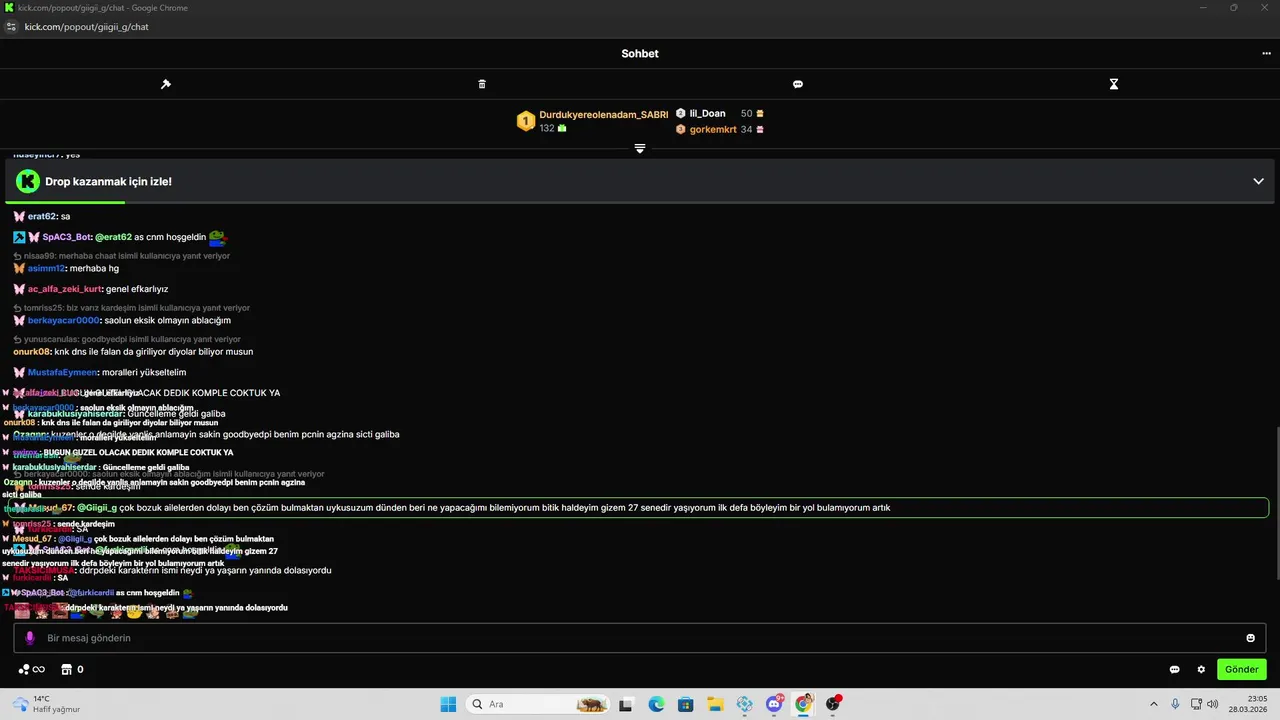This screenshot has width=1280, height=720.
Task: Collapse the leaderboard with the arrow handle
Action: [640, 148]
